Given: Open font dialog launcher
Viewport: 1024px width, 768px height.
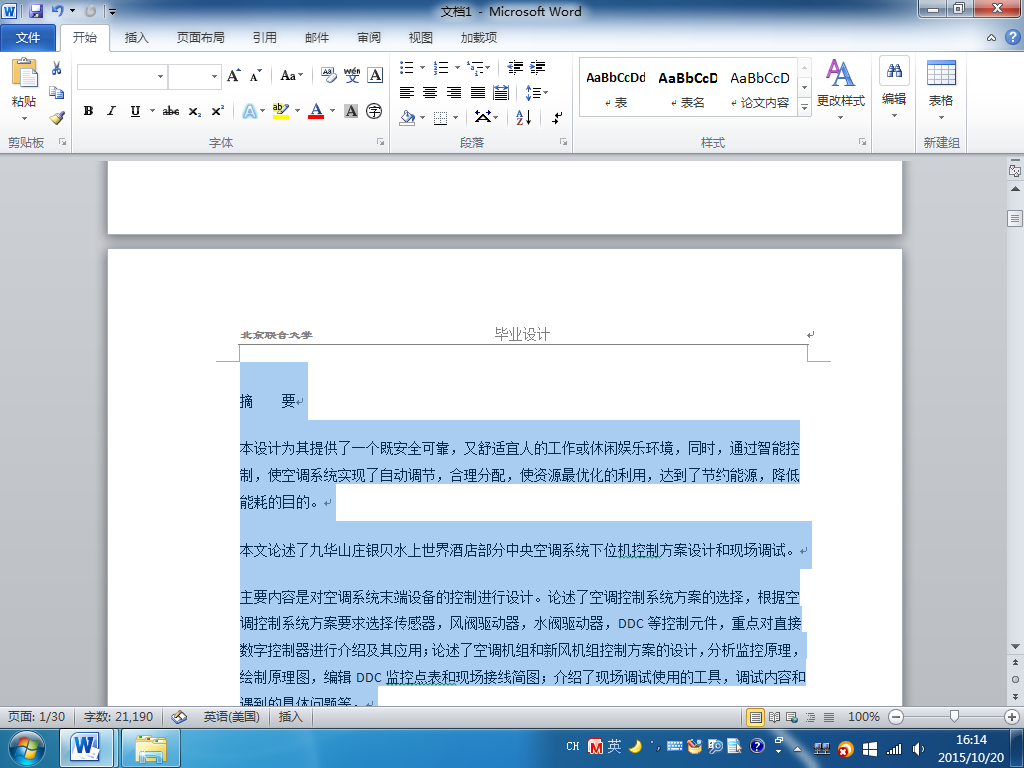Looking at the screenshot, I should 381,142.
